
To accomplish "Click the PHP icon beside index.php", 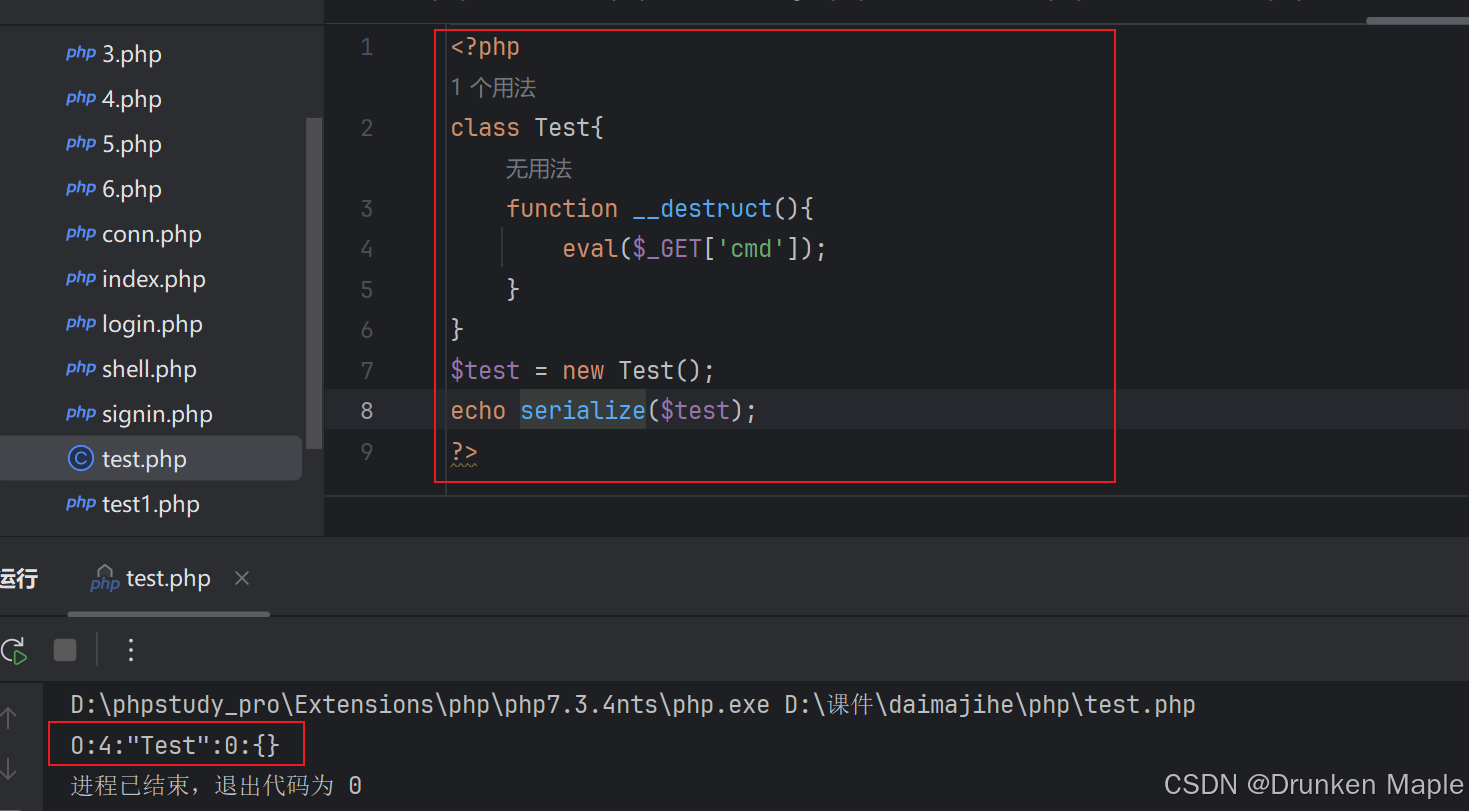I will coord(80,278).
